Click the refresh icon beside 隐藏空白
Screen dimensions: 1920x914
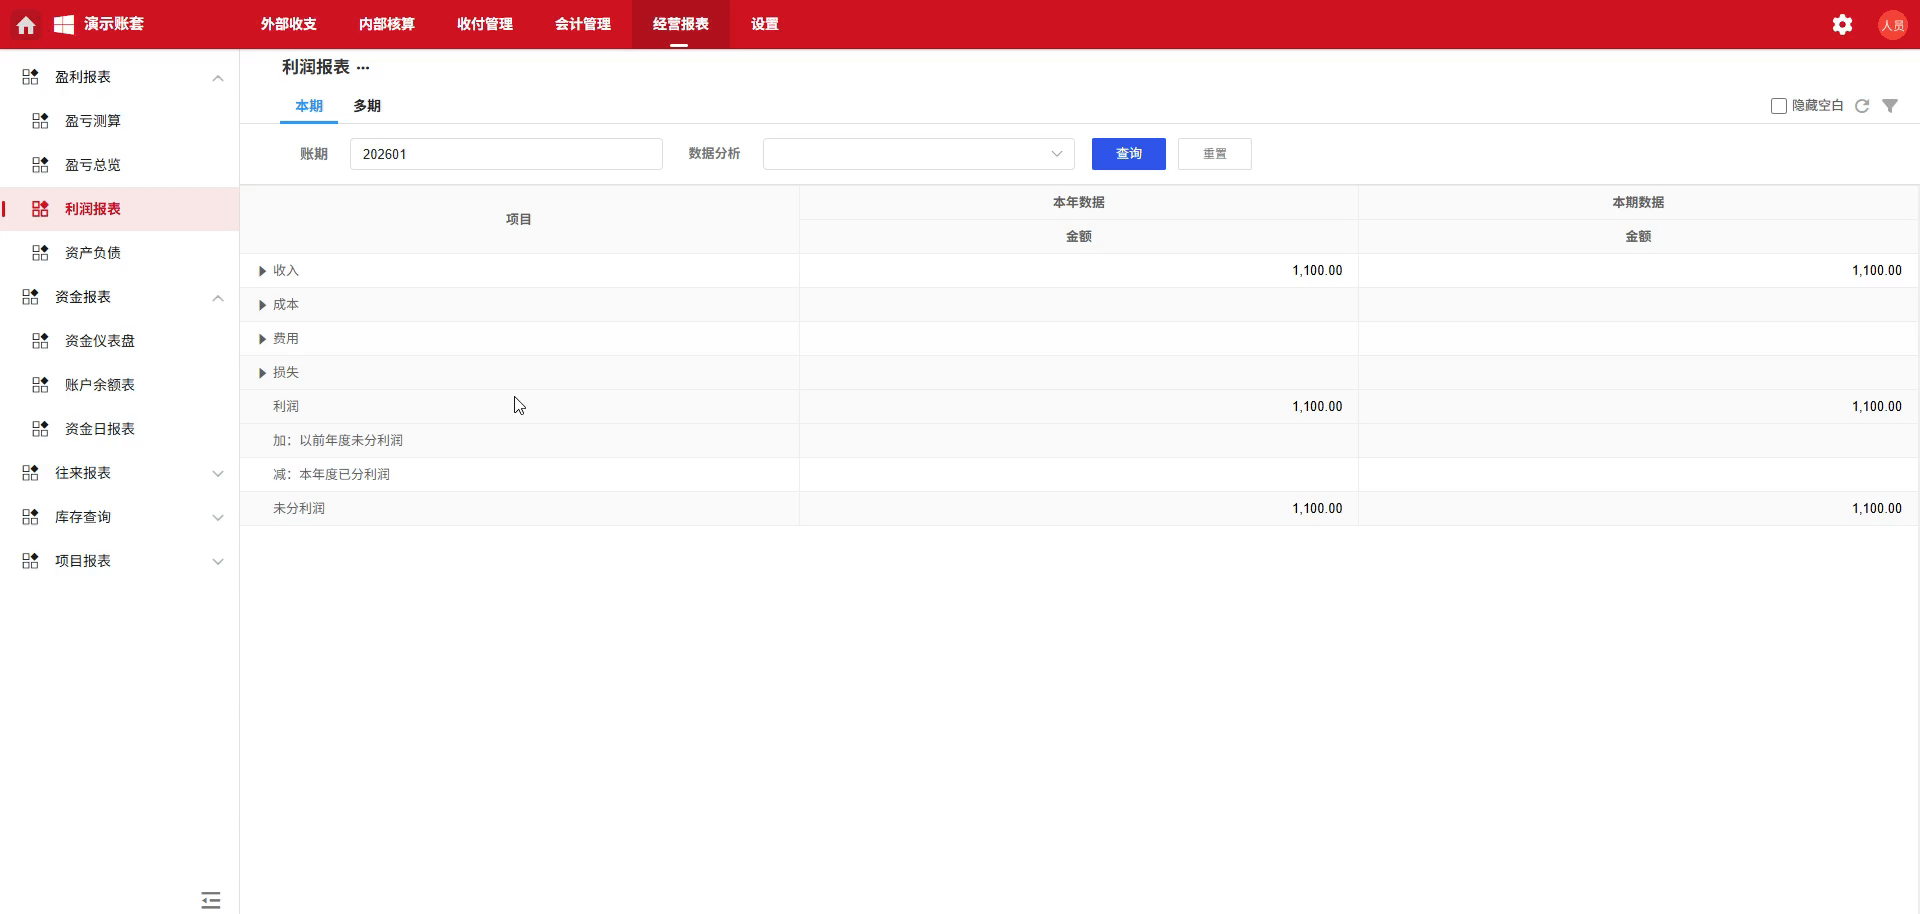(x=1862, y=106)
